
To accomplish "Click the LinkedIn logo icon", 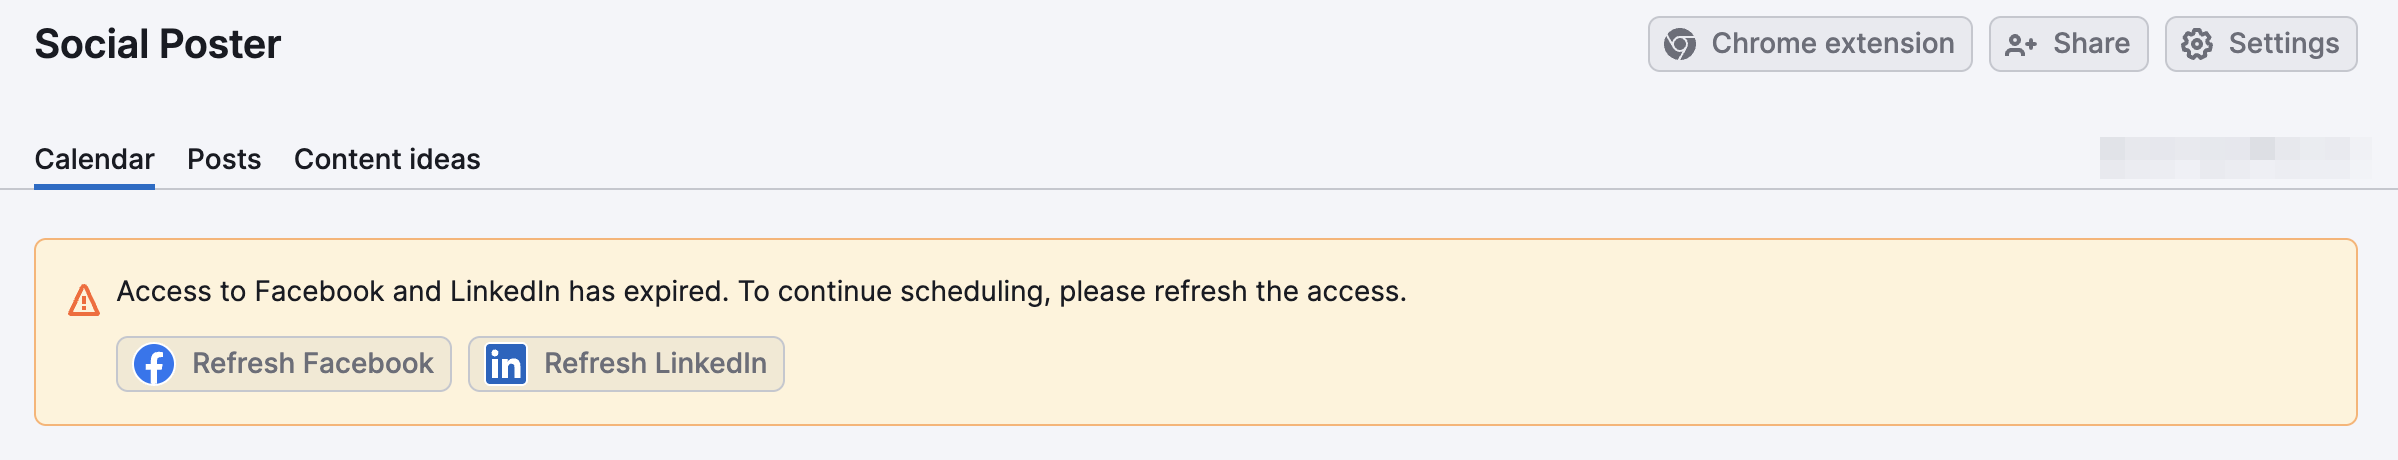I will click(506, 364).
